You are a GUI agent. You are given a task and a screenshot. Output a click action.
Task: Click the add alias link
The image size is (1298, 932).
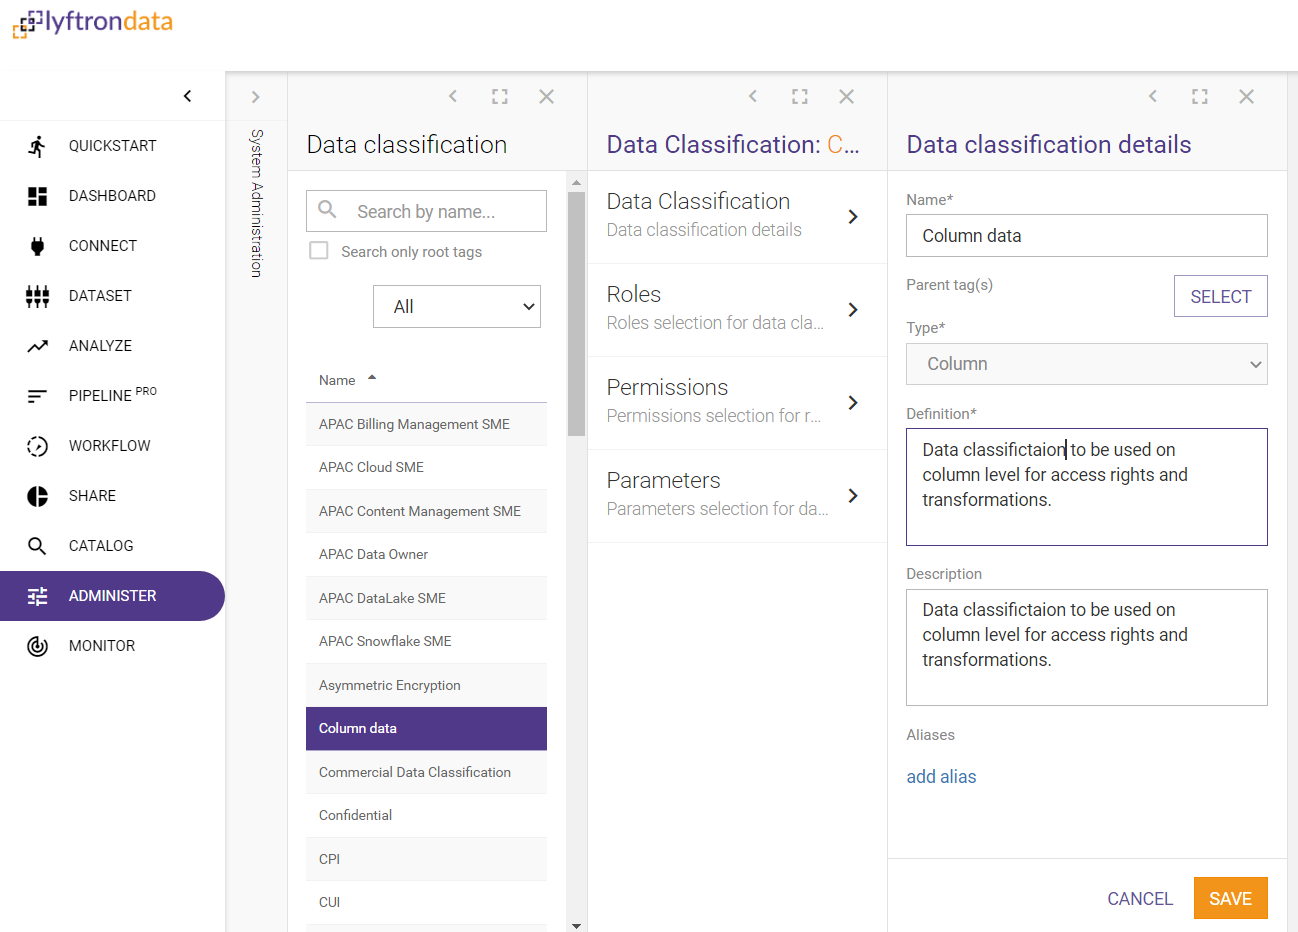[x=941, y=777]
